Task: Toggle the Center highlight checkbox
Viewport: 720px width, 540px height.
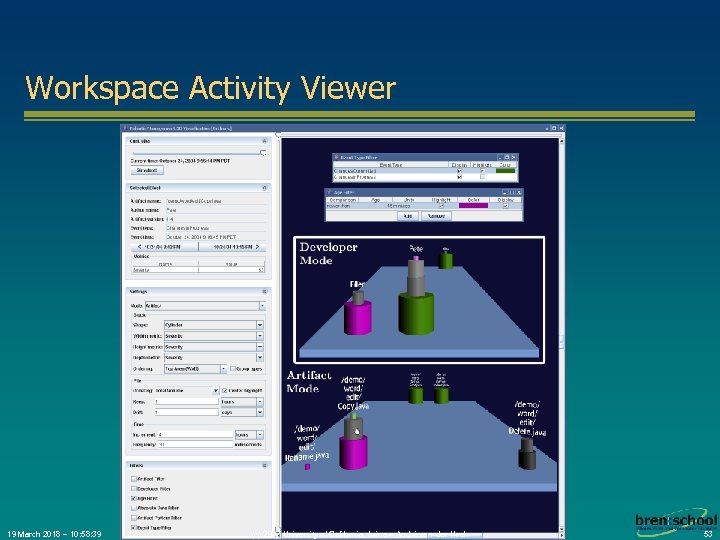Action: (x=225, y=391)
